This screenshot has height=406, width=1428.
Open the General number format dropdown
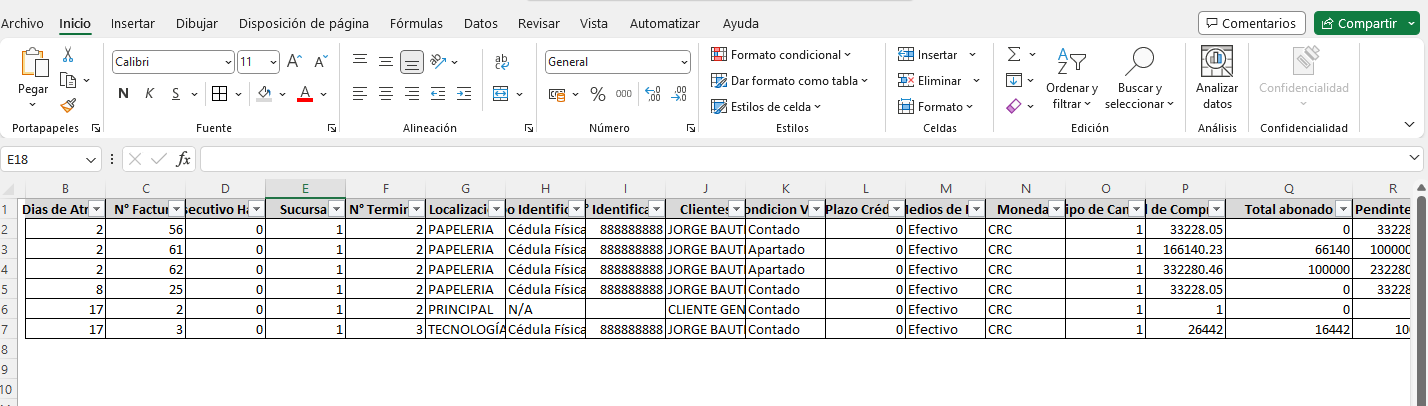pos(684,62)
